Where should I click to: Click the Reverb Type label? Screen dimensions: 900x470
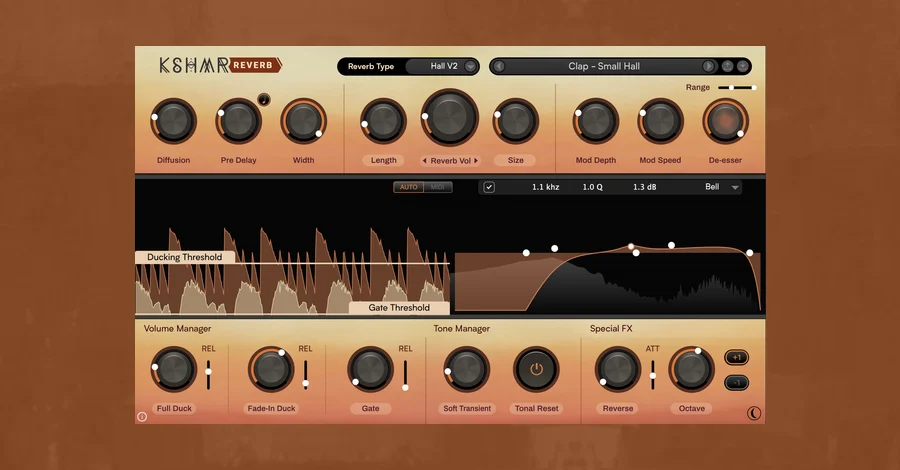pyautogui.click(x=371, y=67)
